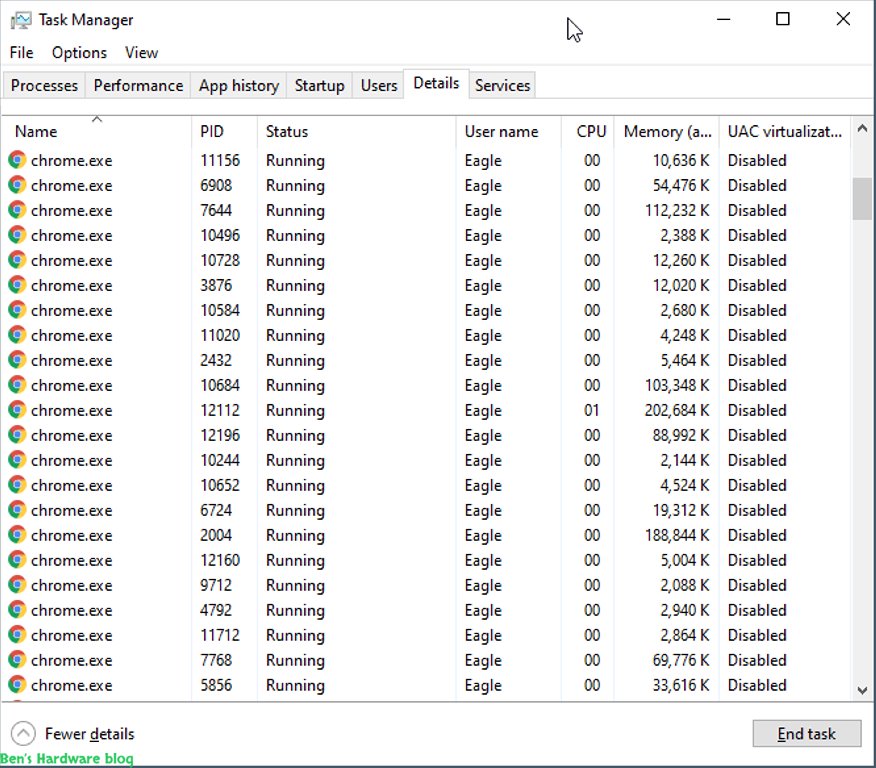Sort by PID column header
The image size is (876, 768).
click(x=225, y=131)
